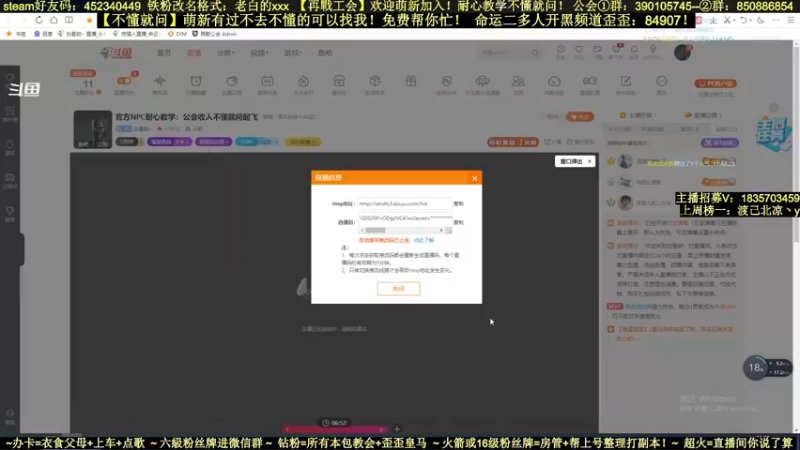Click the PC客户端 orange button
The image size is (800, 450).
tap(715, 83)
